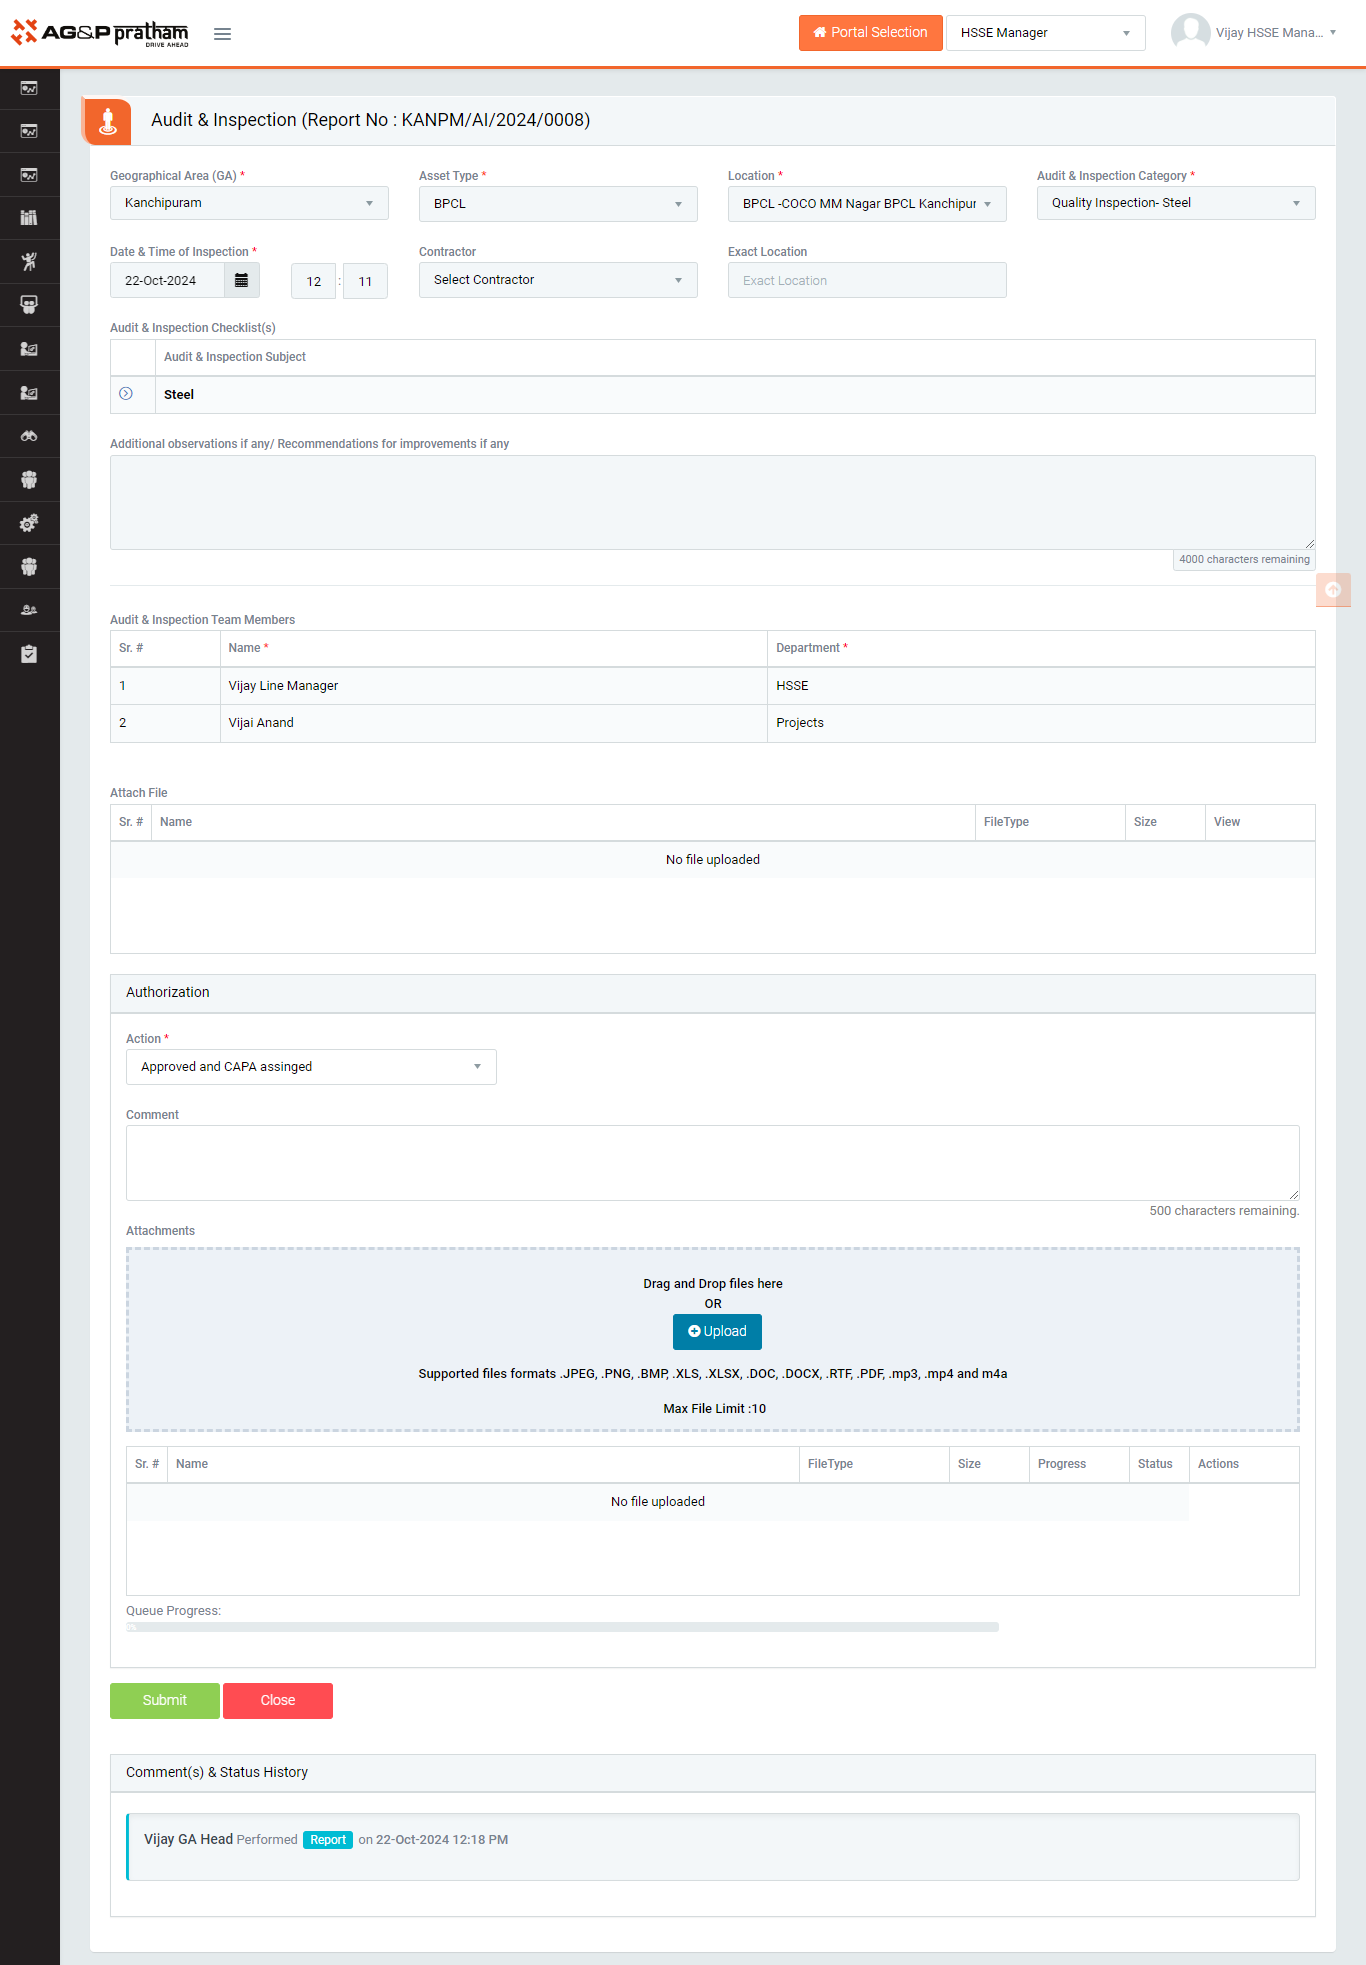
Task: Open the library books sidebar icon
Action: (x=29, y=218)
